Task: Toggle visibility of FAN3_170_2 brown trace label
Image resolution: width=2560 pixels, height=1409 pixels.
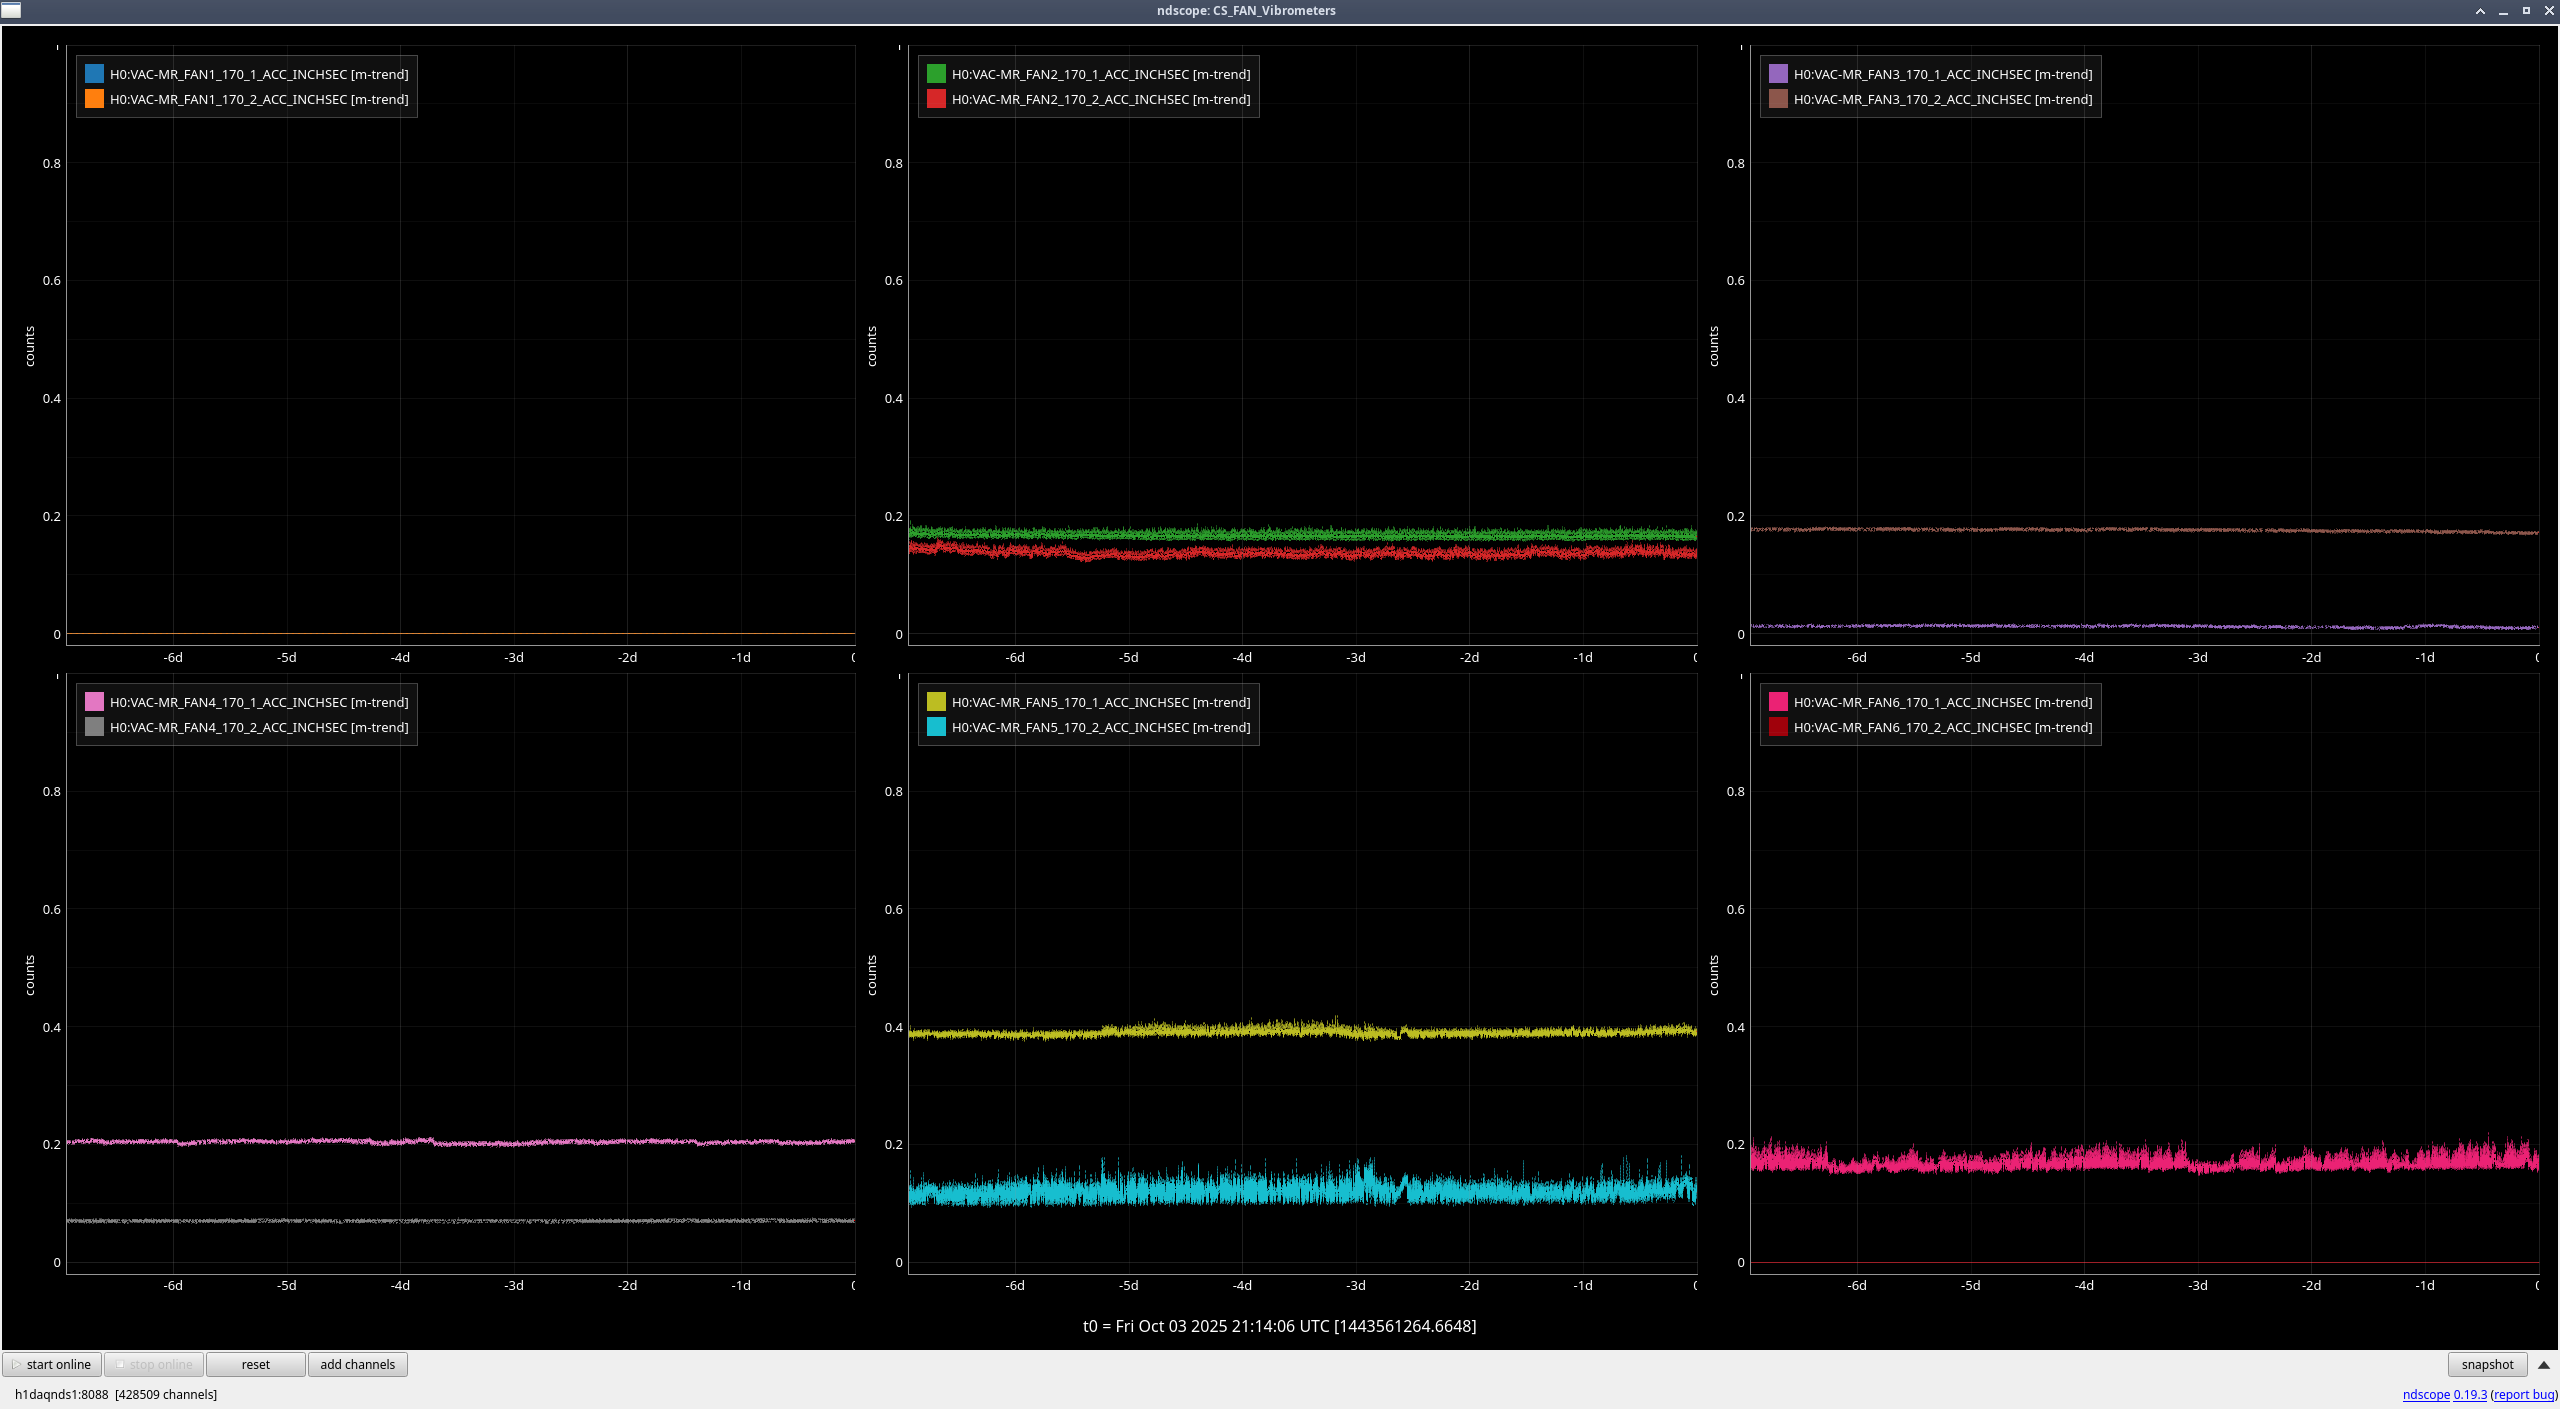Action: [x=1942, y=99]
